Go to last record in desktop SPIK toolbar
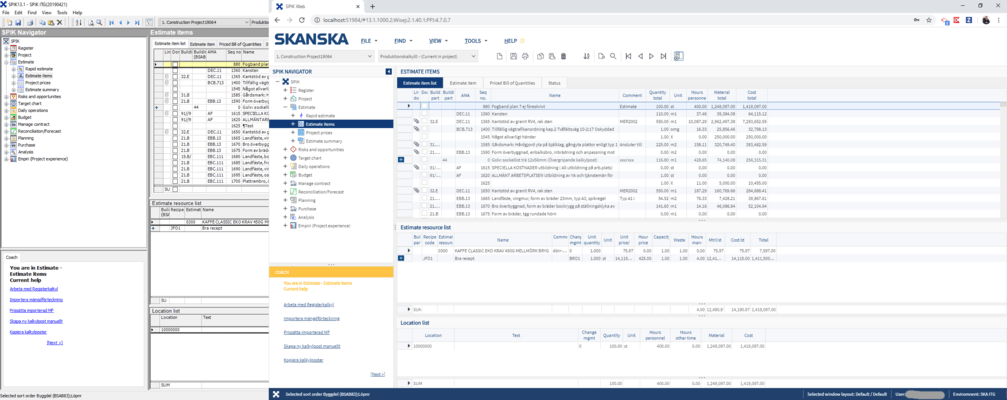 [137, 22]
